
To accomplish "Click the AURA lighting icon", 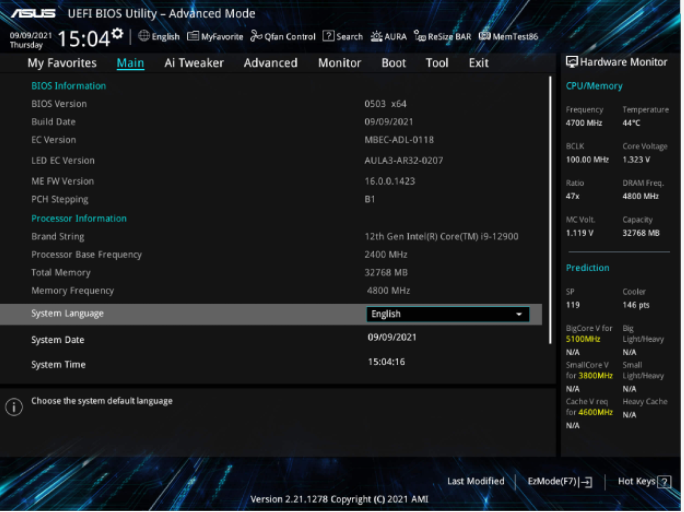I will 376,36.
